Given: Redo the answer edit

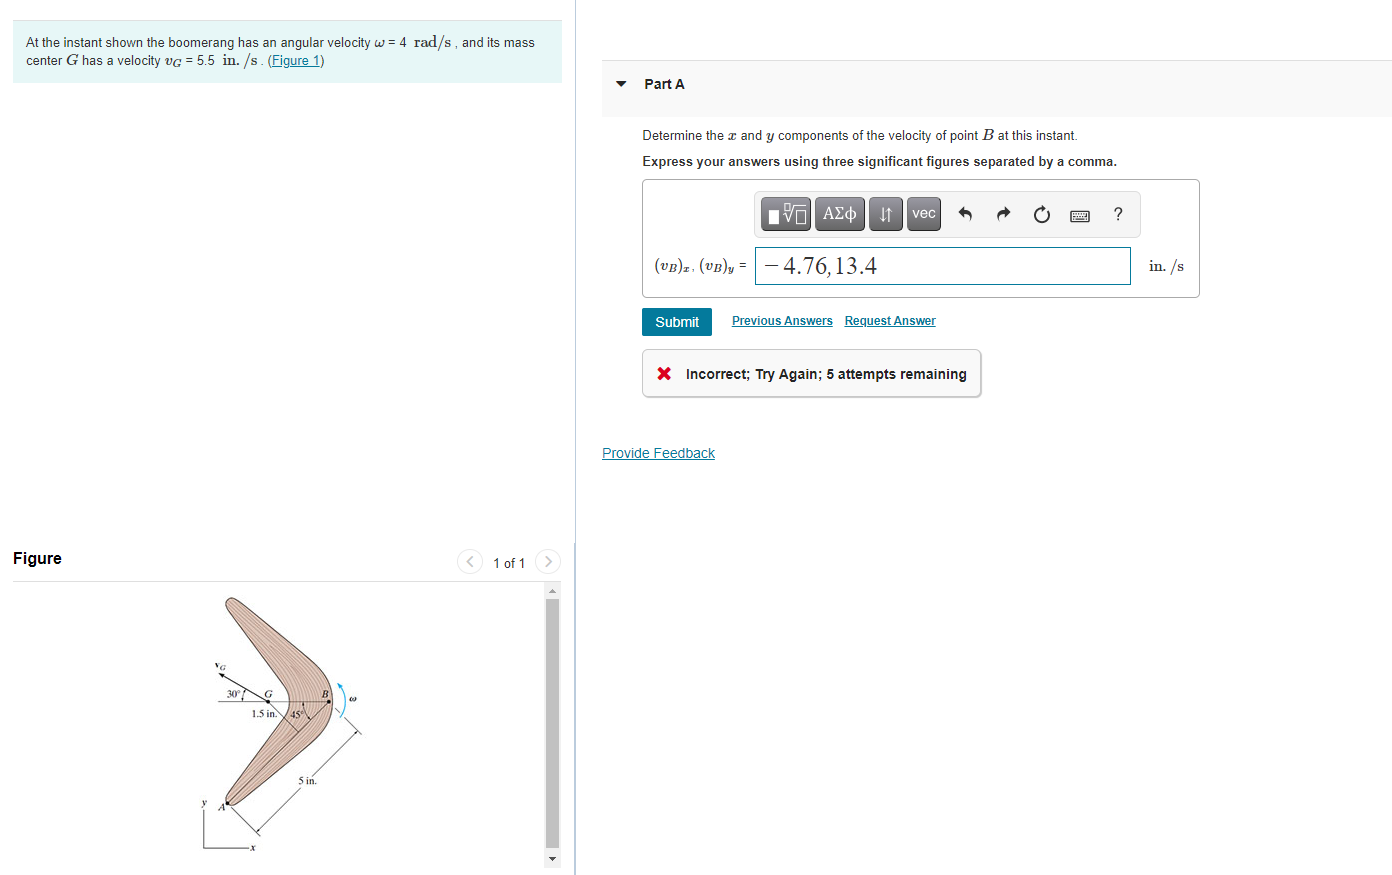Looking at the screenshot, I should tap(1002, 213).
